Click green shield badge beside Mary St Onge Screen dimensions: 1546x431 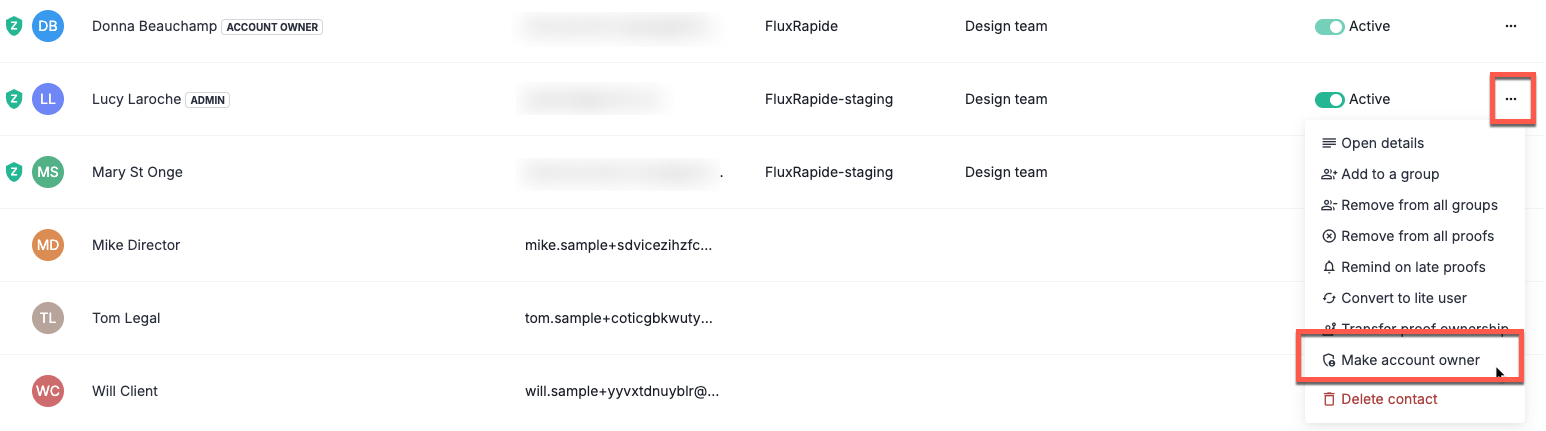(14, 172)
